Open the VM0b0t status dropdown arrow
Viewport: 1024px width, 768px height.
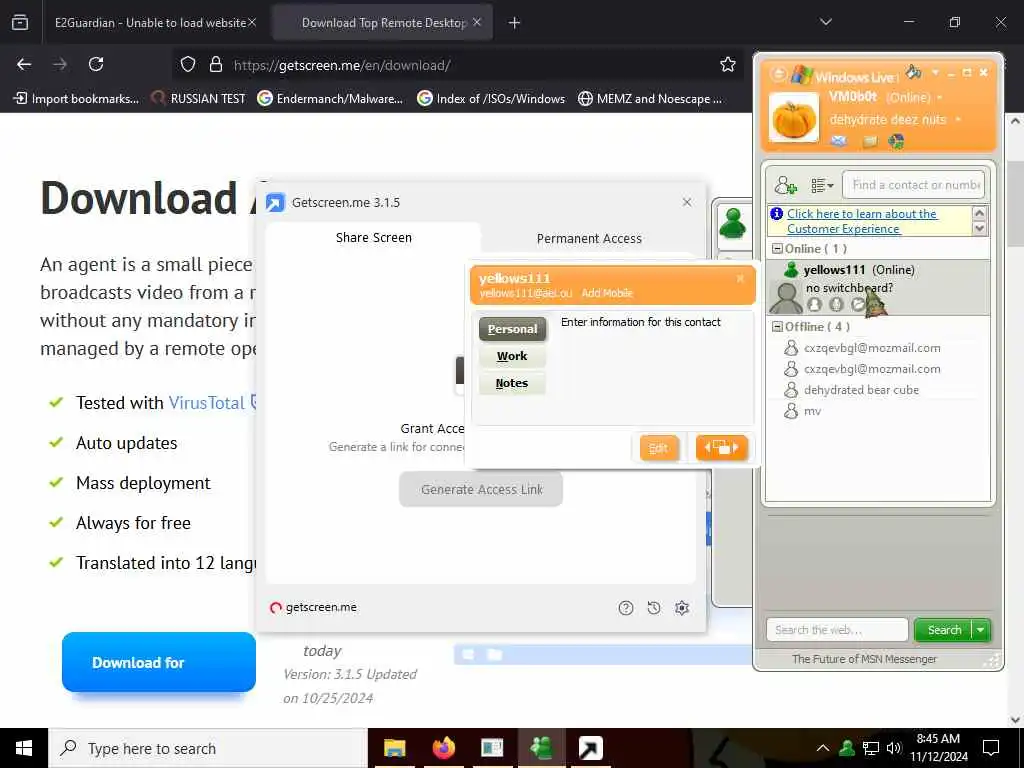pos(940,97)
